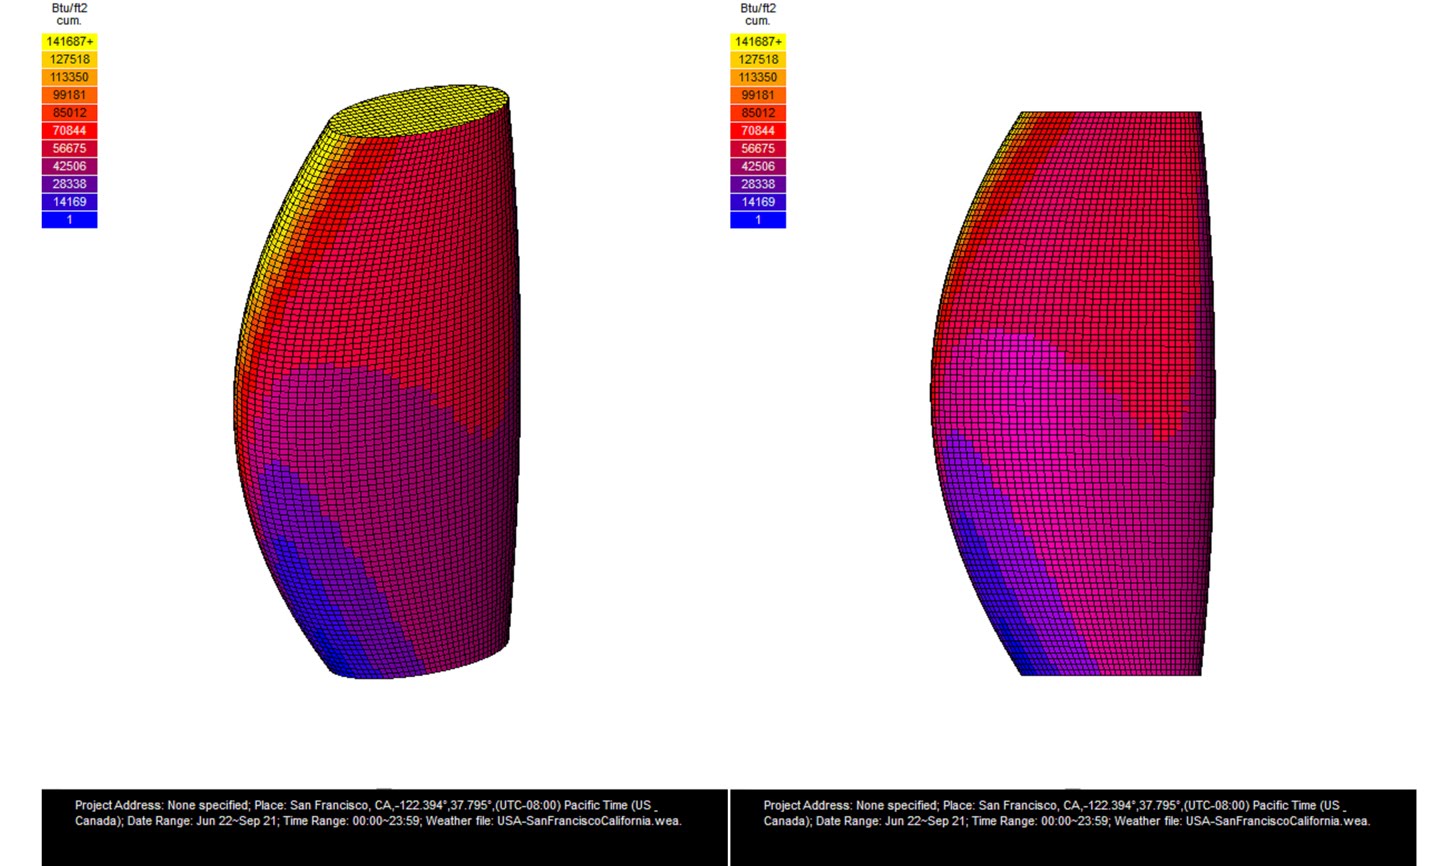Image resolution: width=1440 pixels, height=866 pixels.
Task: Select the lowest blue swatch labeled 1
Action: point(69,219)
